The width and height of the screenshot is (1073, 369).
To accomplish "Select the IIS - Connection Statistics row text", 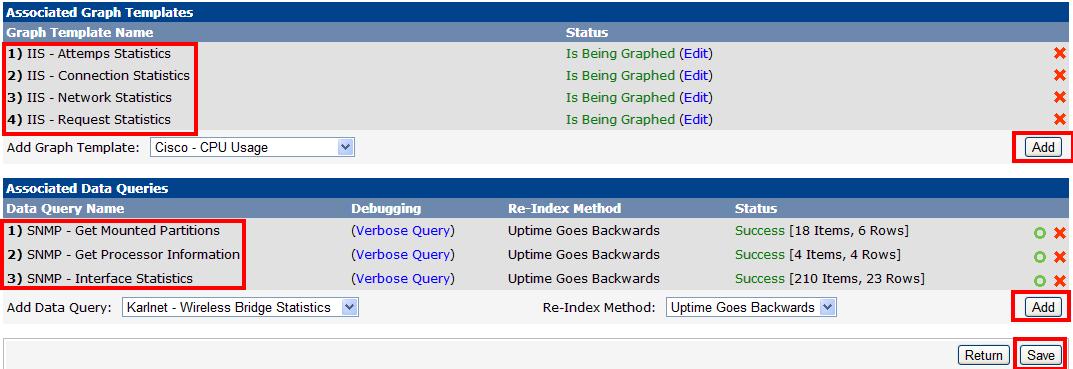I will tap(109, 75).
